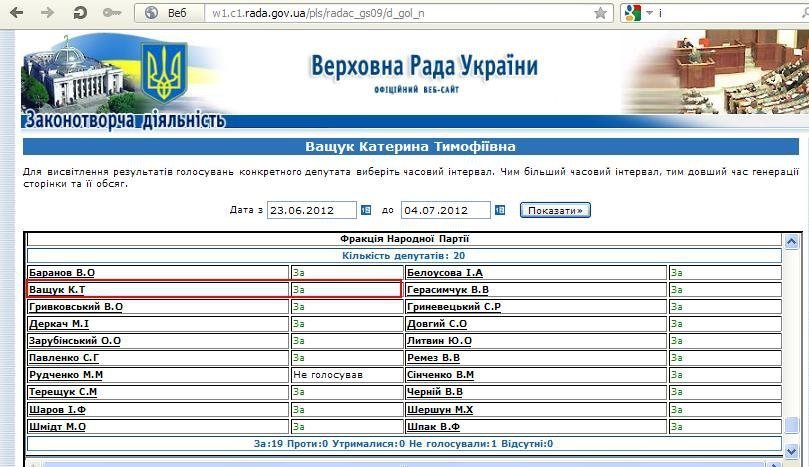The image size is (809, 467).
Task: Click the 'Веб' site badge in address bar
Action: 169,13
